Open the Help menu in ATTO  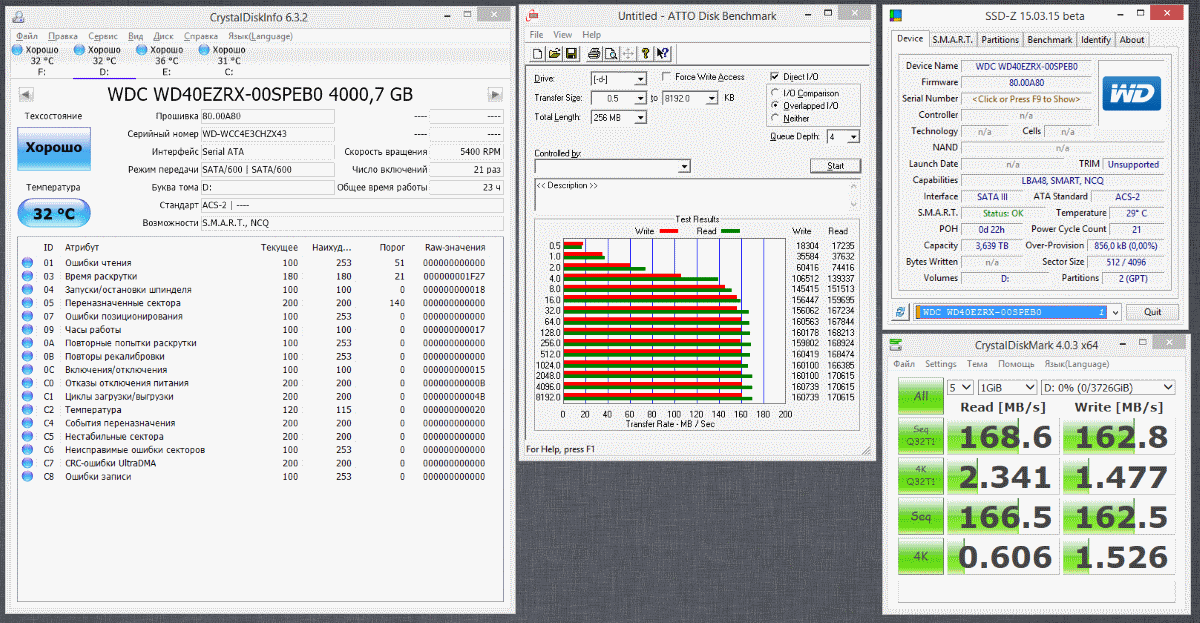[x=592, y=35]
